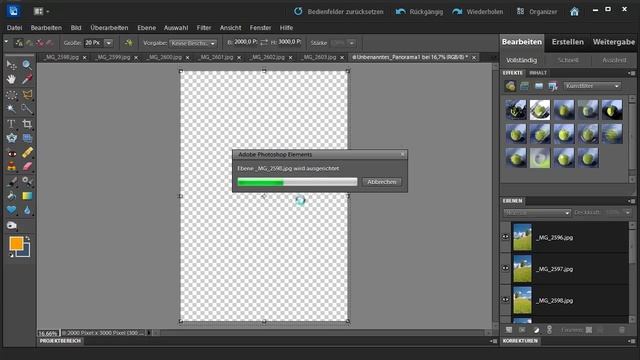Click the green alignment progress bar
The height and width of the screenshot is (360, 640).
click(x=297, y=182)
